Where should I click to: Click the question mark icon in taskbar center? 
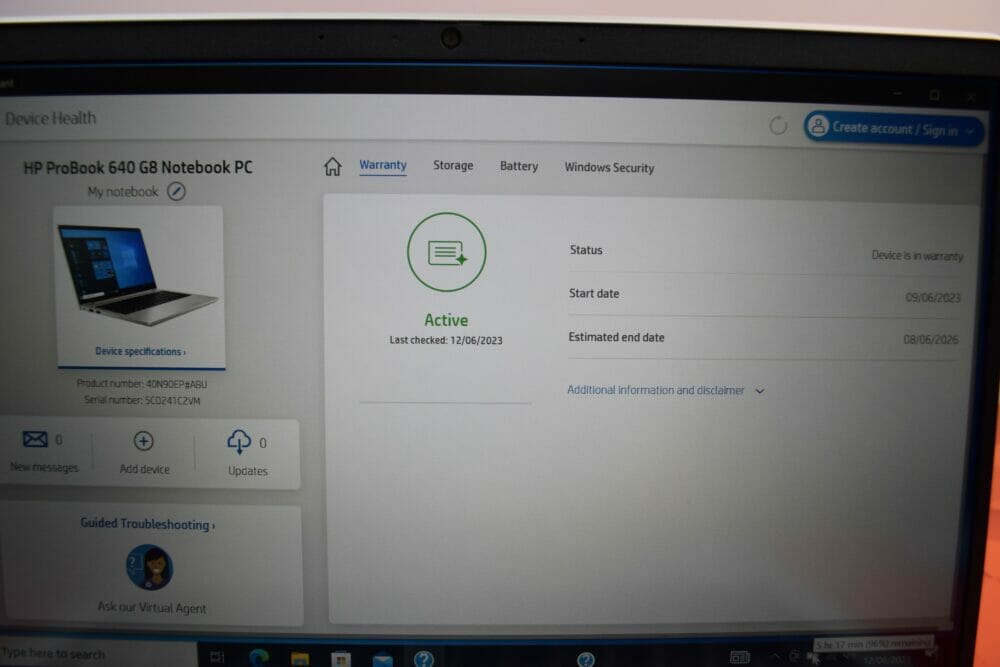pyautogui.click(x=585, y=659)
